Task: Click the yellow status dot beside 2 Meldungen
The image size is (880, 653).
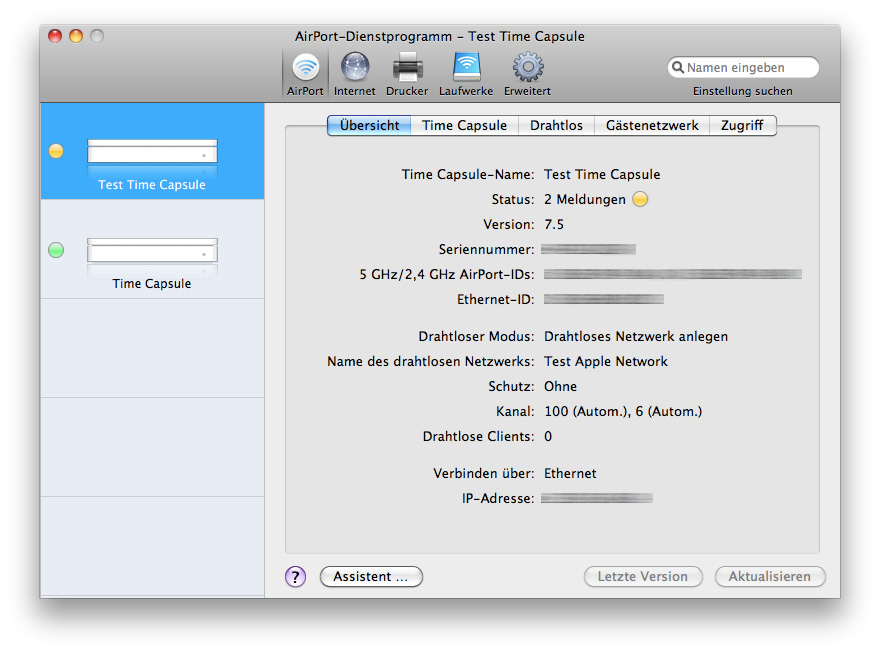Action: (x=640, y=199)
